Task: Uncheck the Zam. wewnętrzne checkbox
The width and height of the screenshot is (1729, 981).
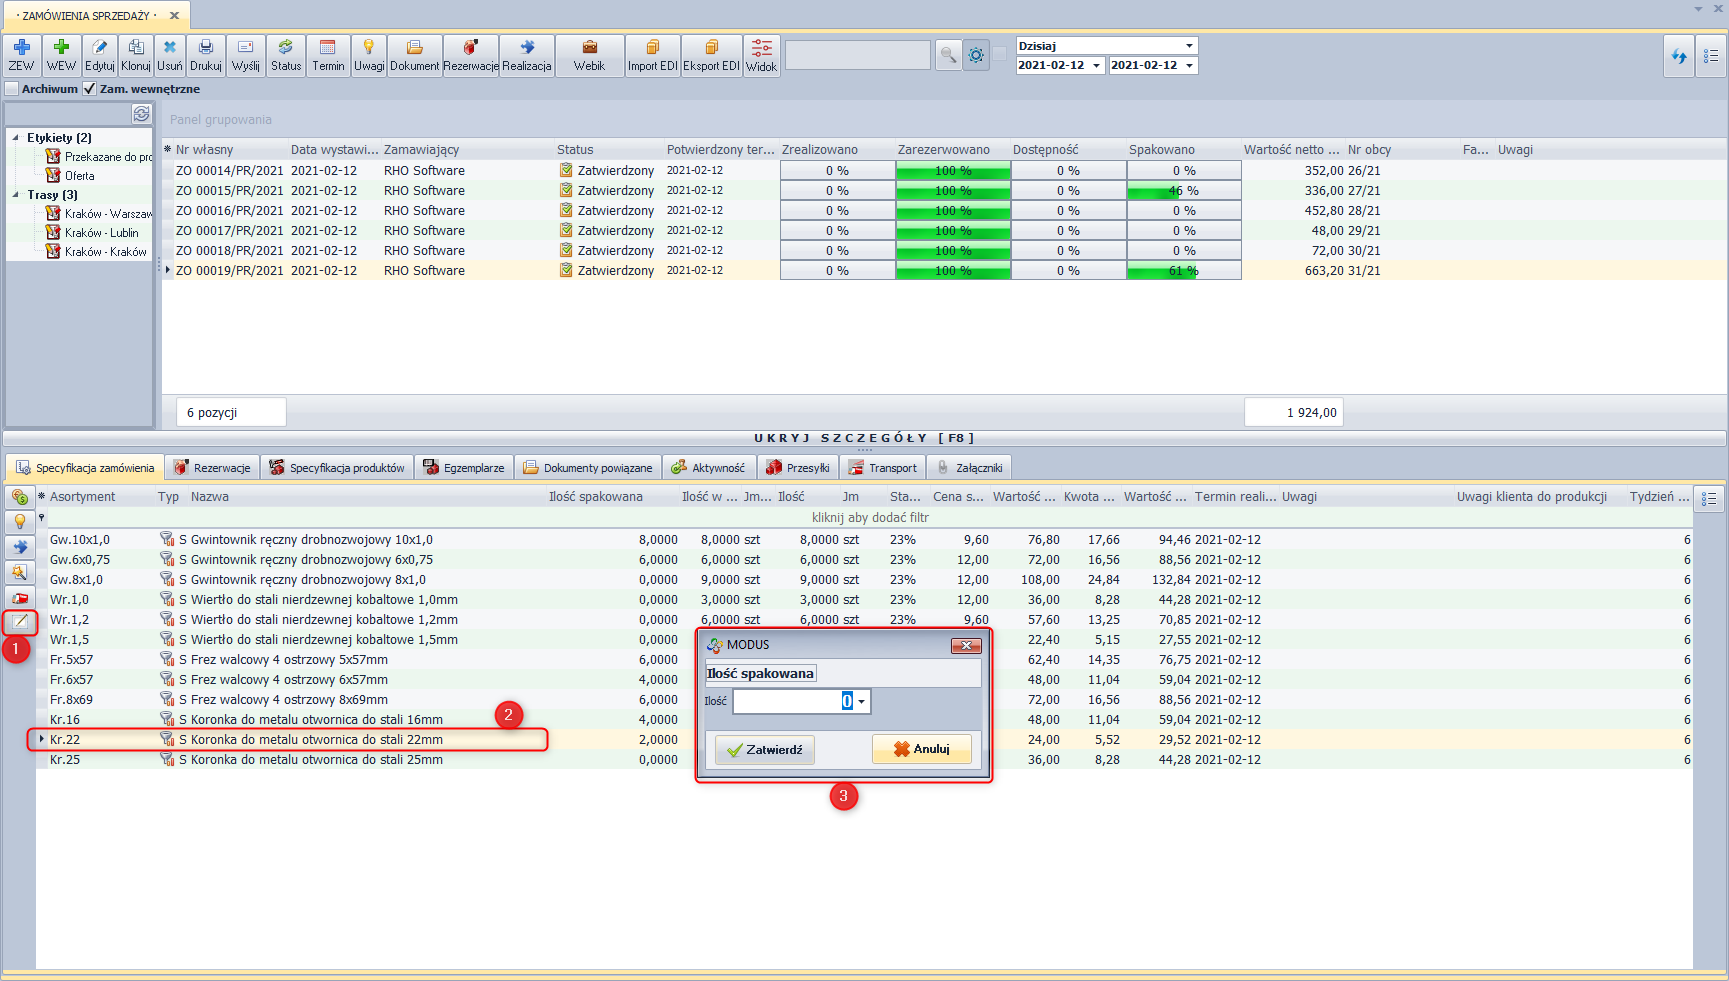Action: pos(90,89)
